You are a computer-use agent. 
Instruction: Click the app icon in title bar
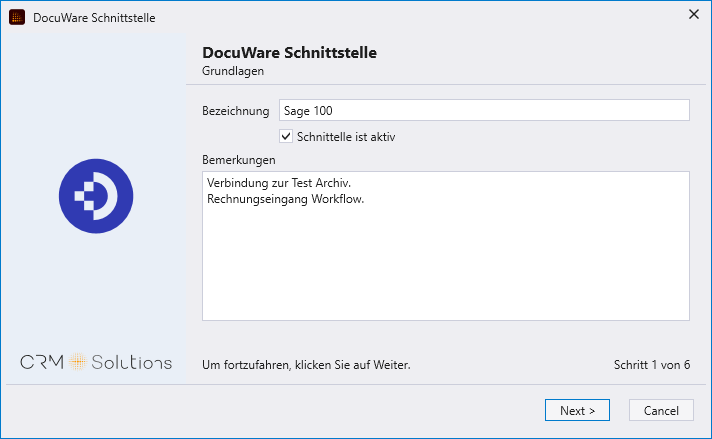point(17,17)
